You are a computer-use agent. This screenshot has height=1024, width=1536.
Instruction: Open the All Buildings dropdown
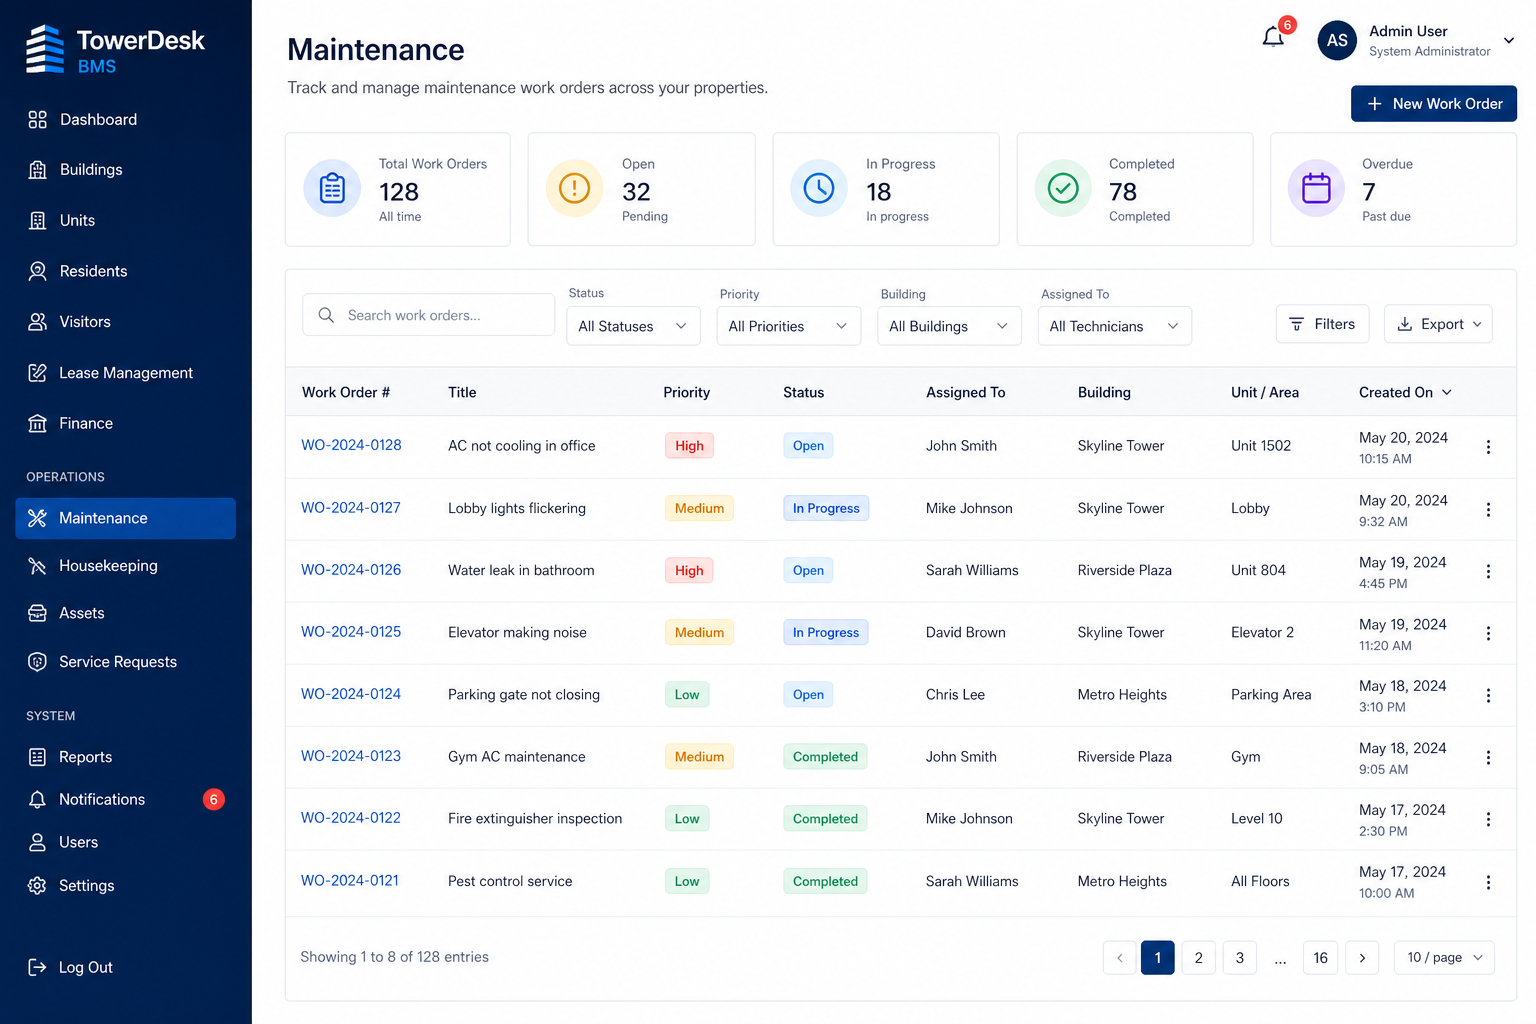[x=949, y=326]
